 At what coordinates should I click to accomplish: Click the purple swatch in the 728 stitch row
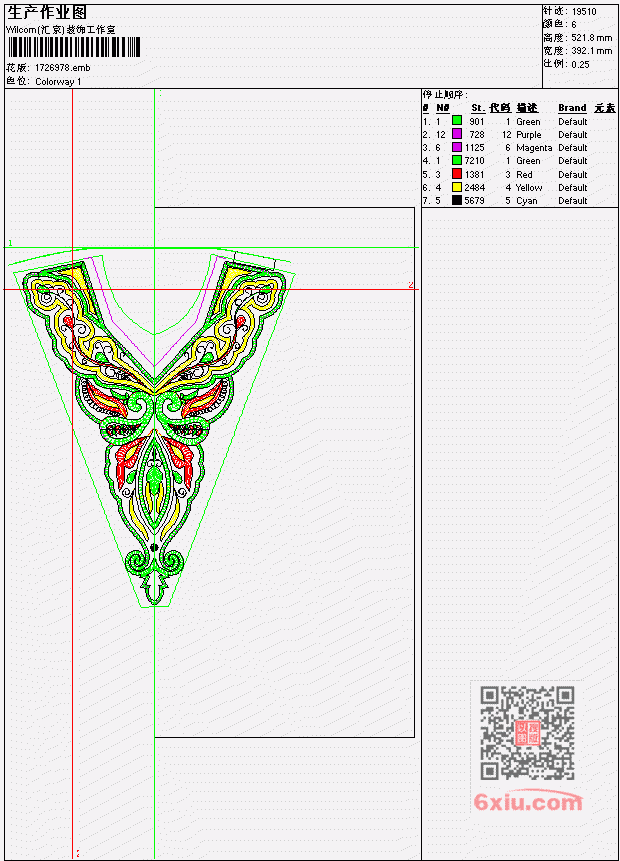456,134
